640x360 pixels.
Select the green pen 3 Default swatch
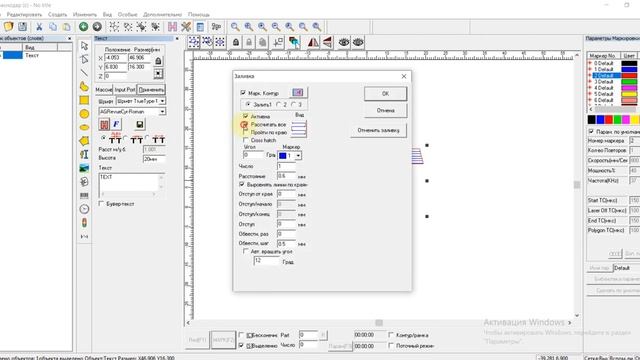629,82
